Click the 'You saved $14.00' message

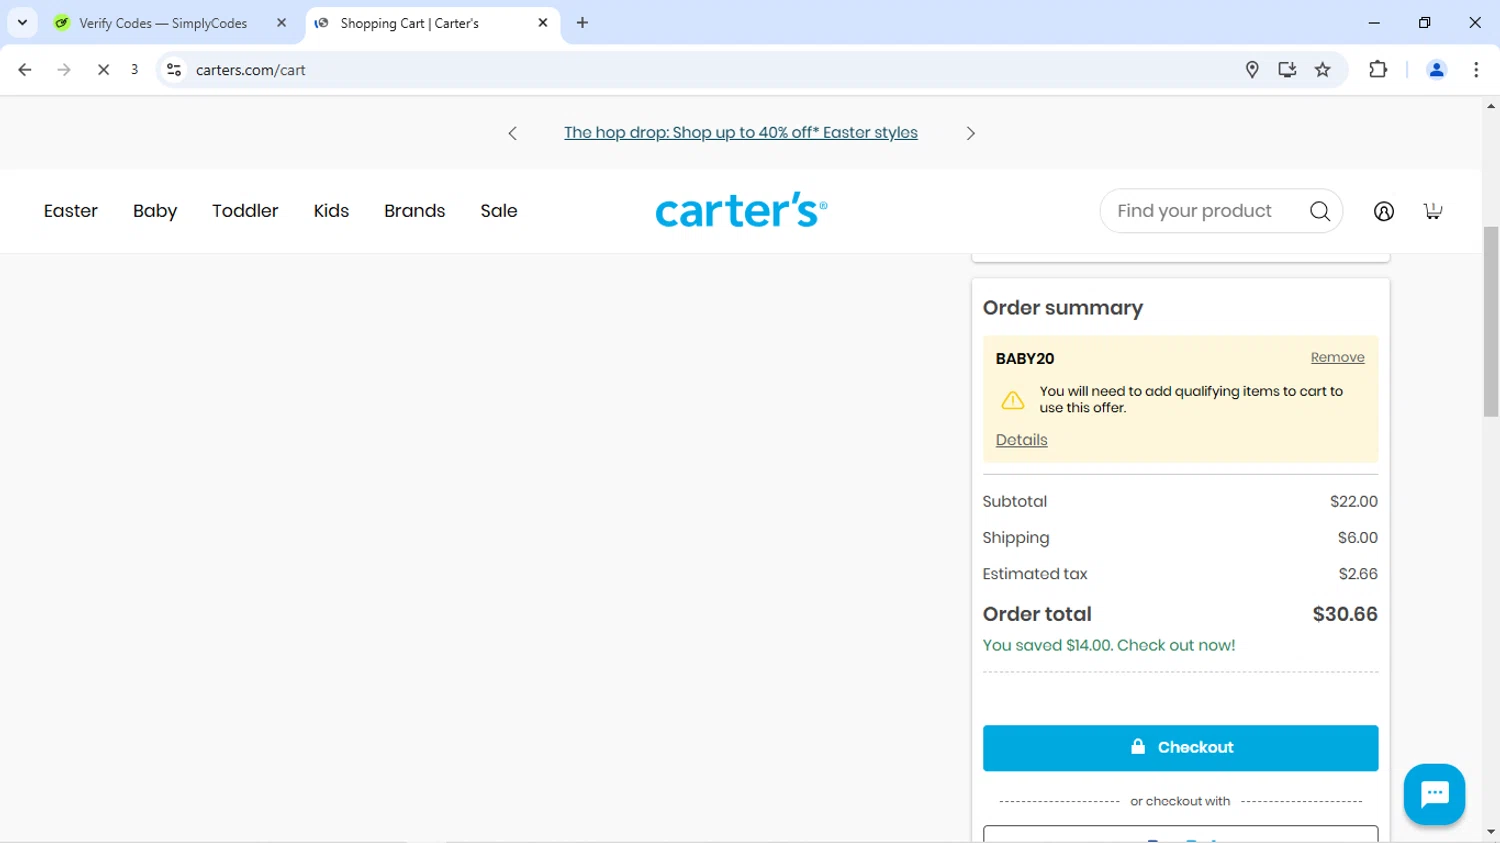[1109, 646]
